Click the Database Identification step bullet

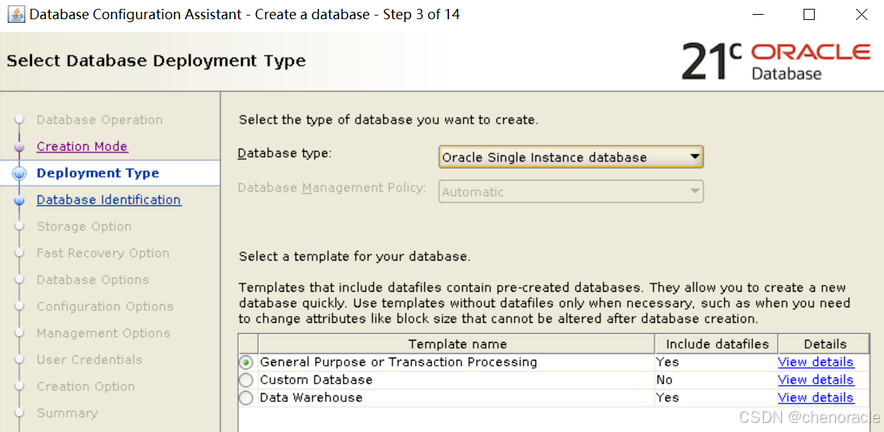(20, 200)
